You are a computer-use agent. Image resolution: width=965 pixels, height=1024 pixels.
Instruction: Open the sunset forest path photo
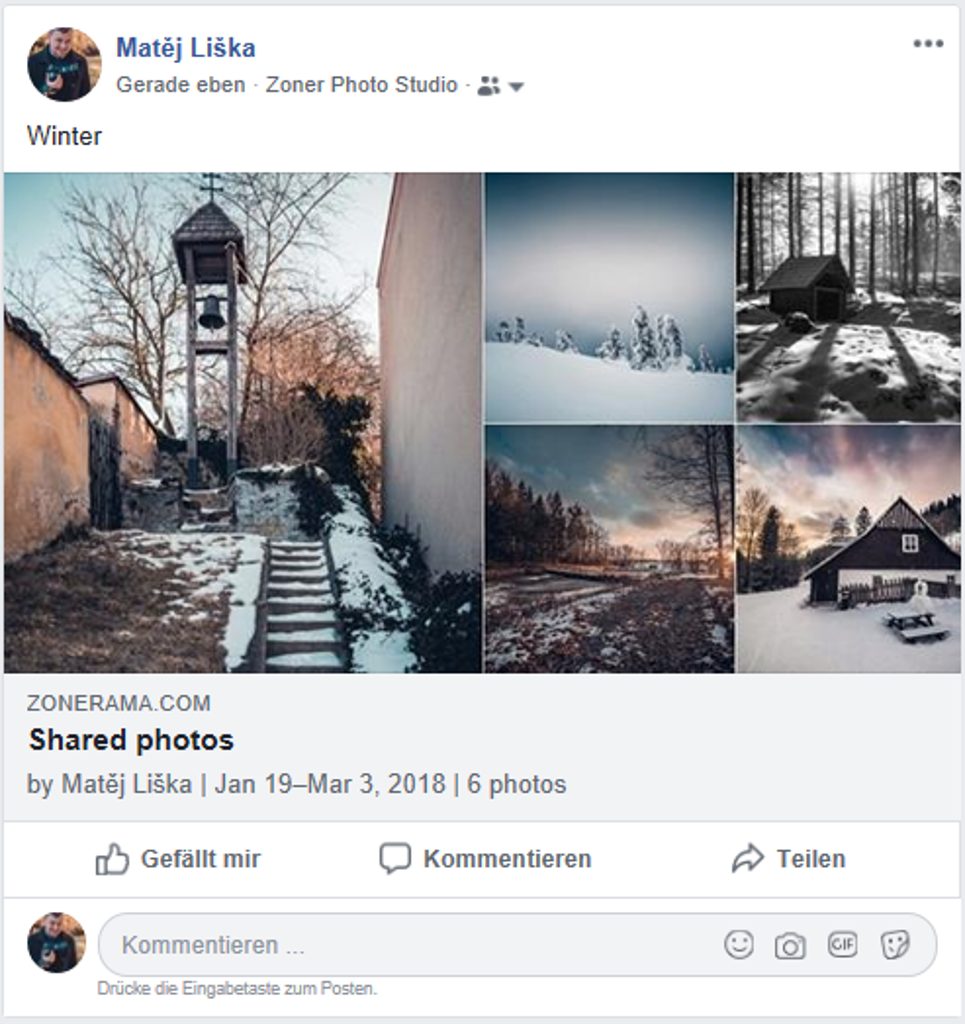click(x=609, y=548)
